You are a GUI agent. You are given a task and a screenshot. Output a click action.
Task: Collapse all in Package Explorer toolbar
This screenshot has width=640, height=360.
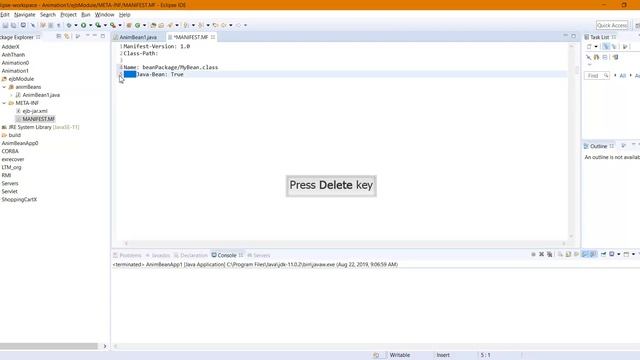tap(58, 37)
